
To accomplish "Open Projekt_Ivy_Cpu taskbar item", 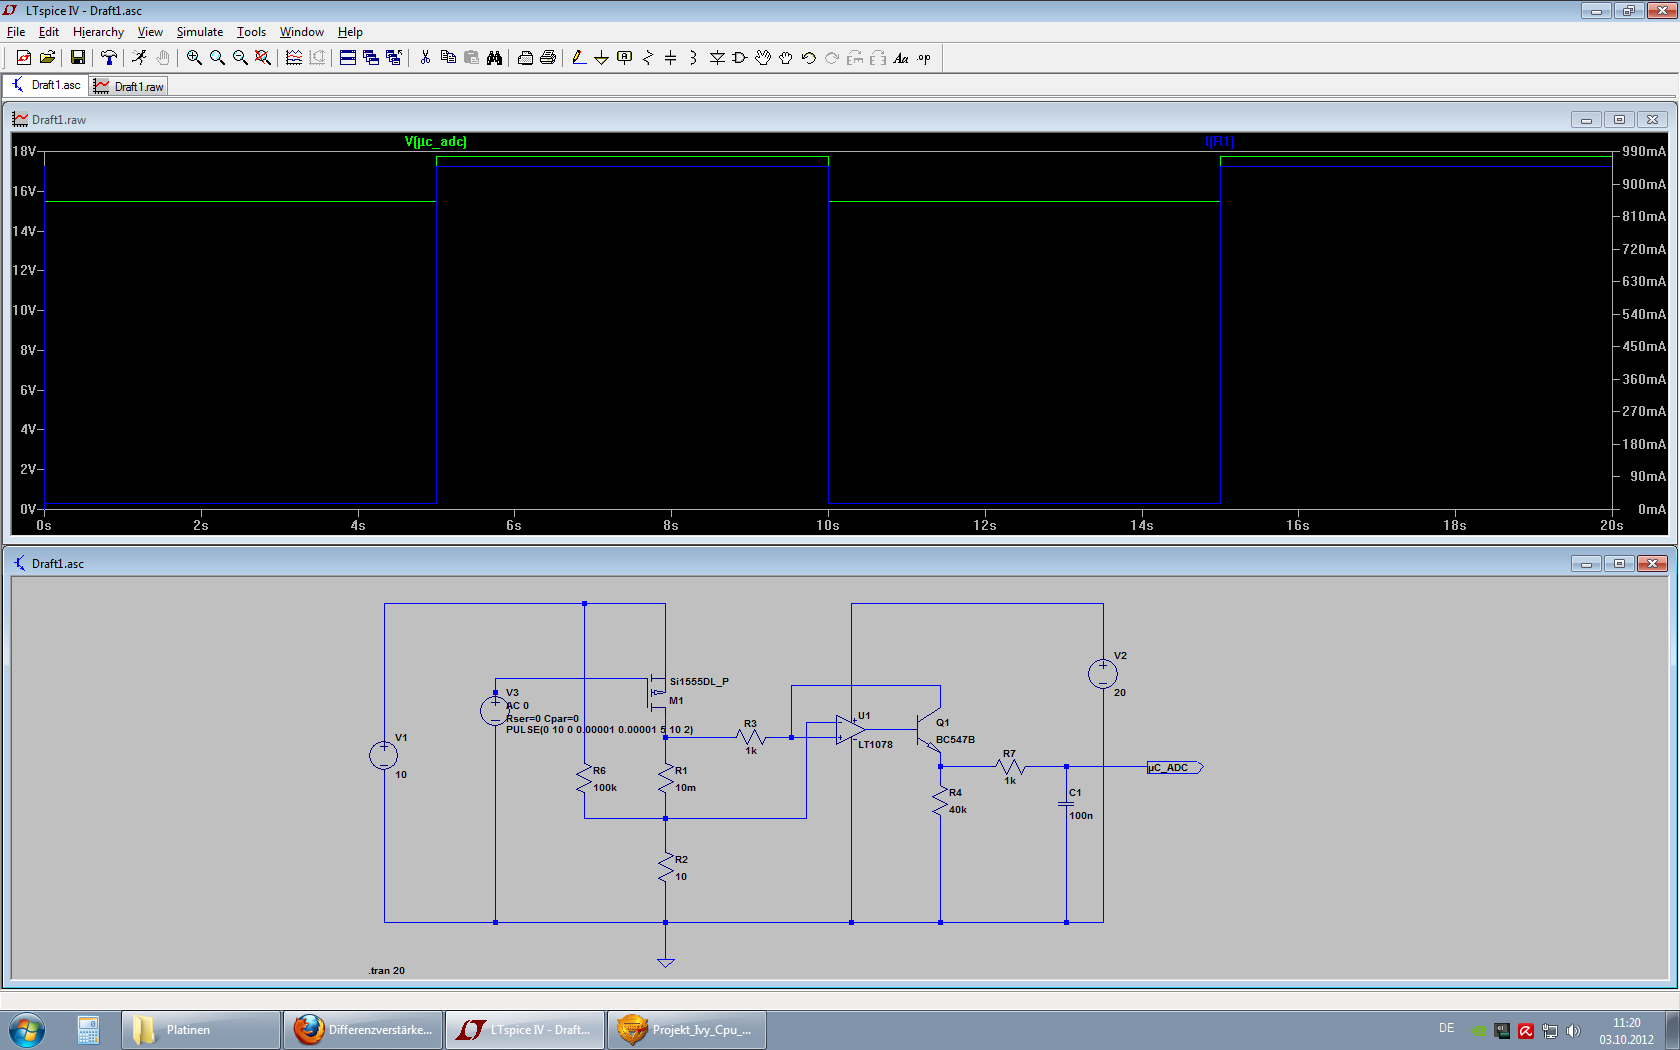I will tap(687, 1029).
